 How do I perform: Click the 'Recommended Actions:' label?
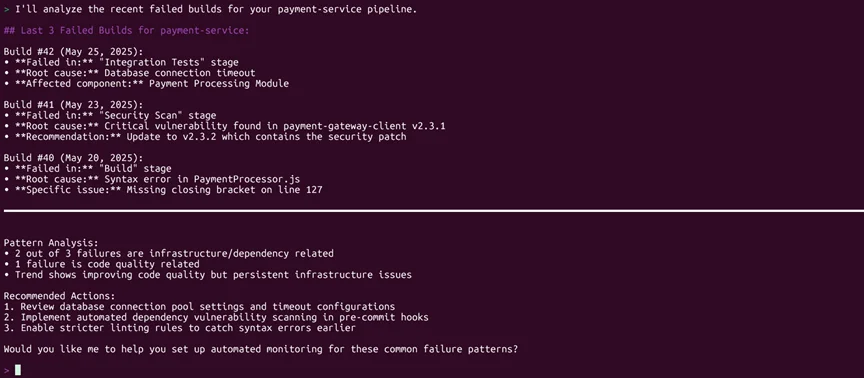pos(60,296)
